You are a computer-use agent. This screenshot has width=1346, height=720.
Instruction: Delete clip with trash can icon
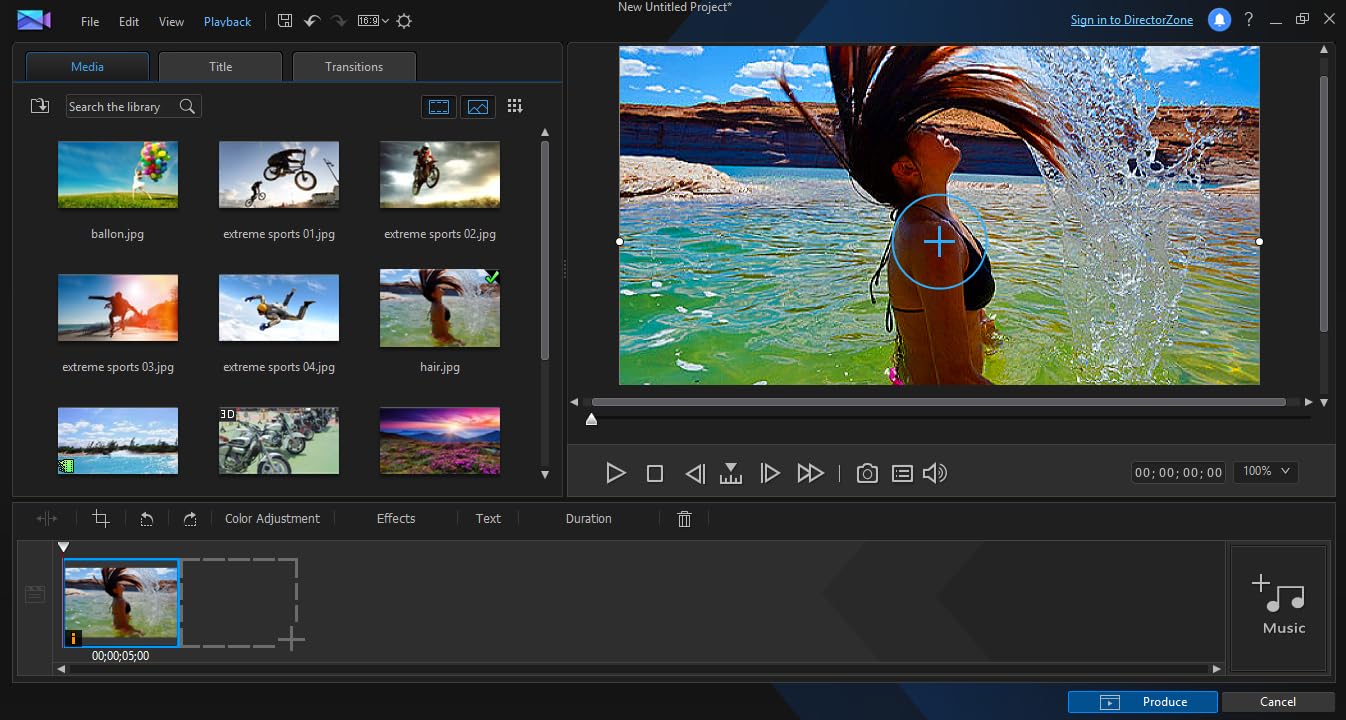(x=684, y=518)
